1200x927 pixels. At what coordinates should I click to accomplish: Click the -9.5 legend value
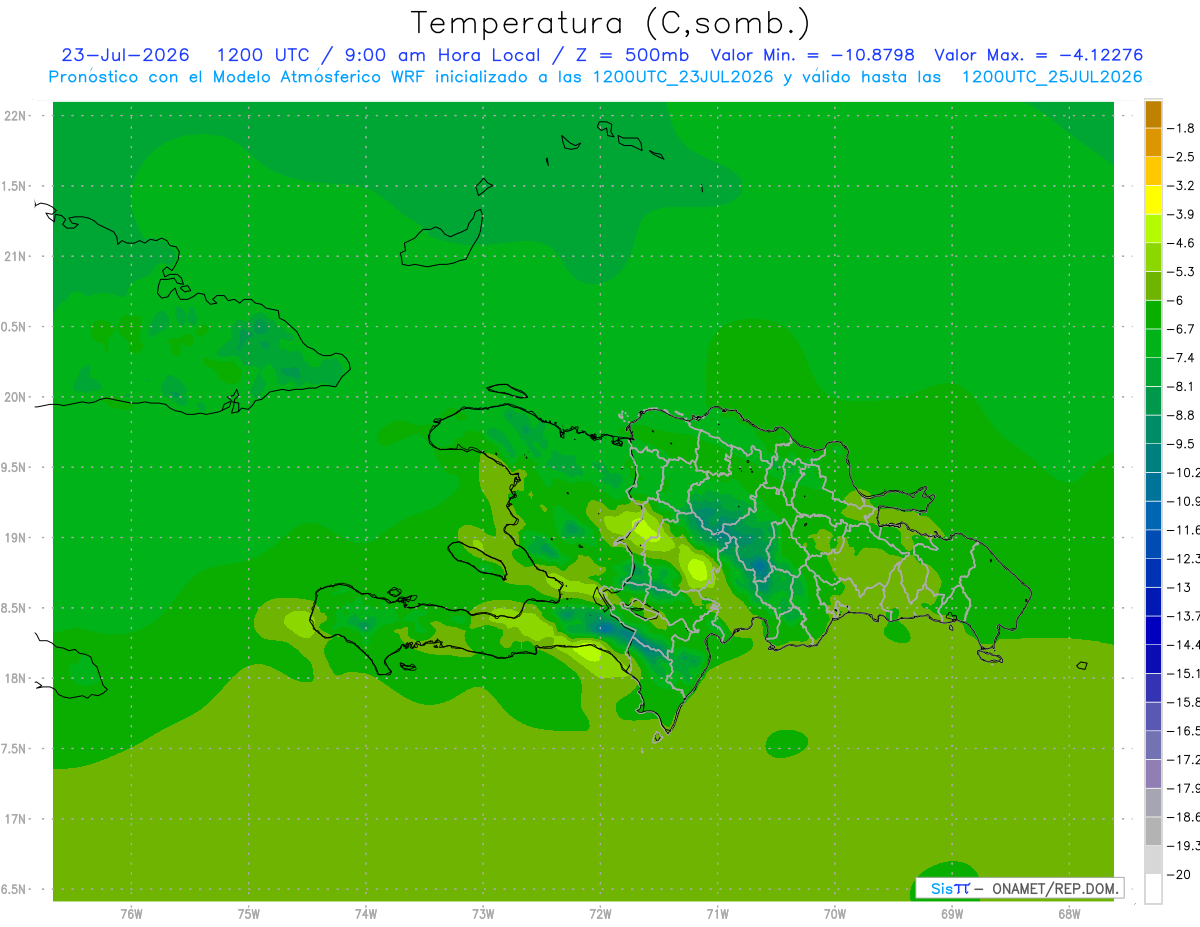(1183, 444)
